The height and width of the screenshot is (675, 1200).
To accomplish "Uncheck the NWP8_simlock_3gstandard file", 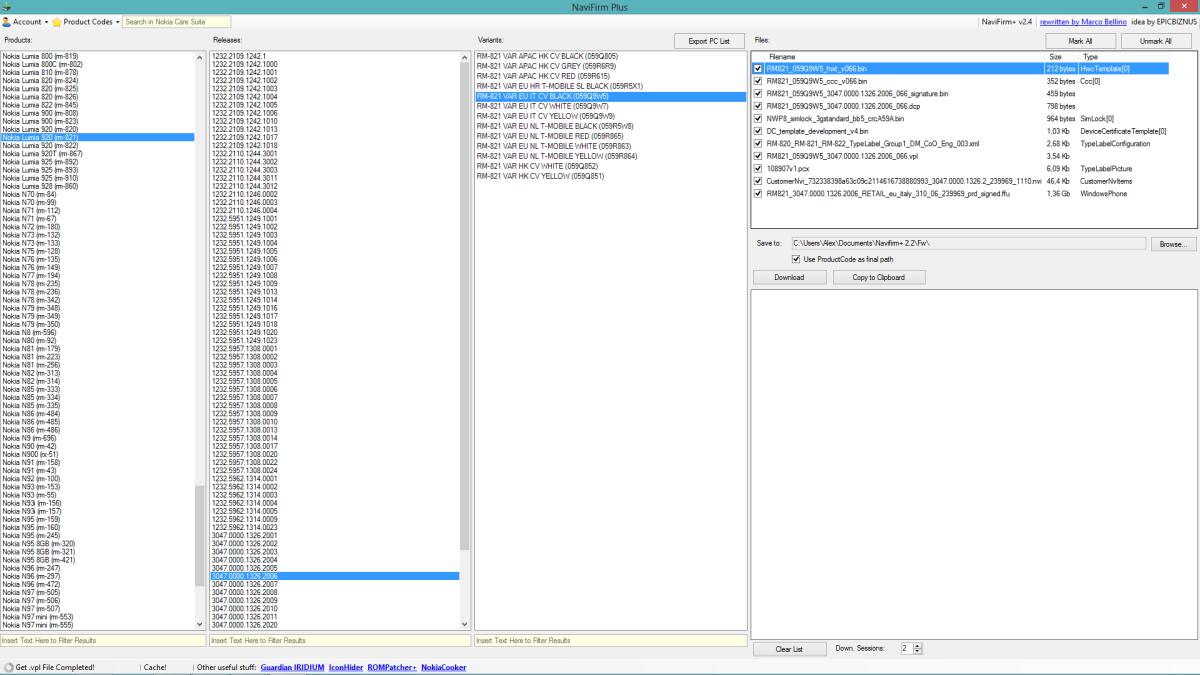I will coord(760,118).
